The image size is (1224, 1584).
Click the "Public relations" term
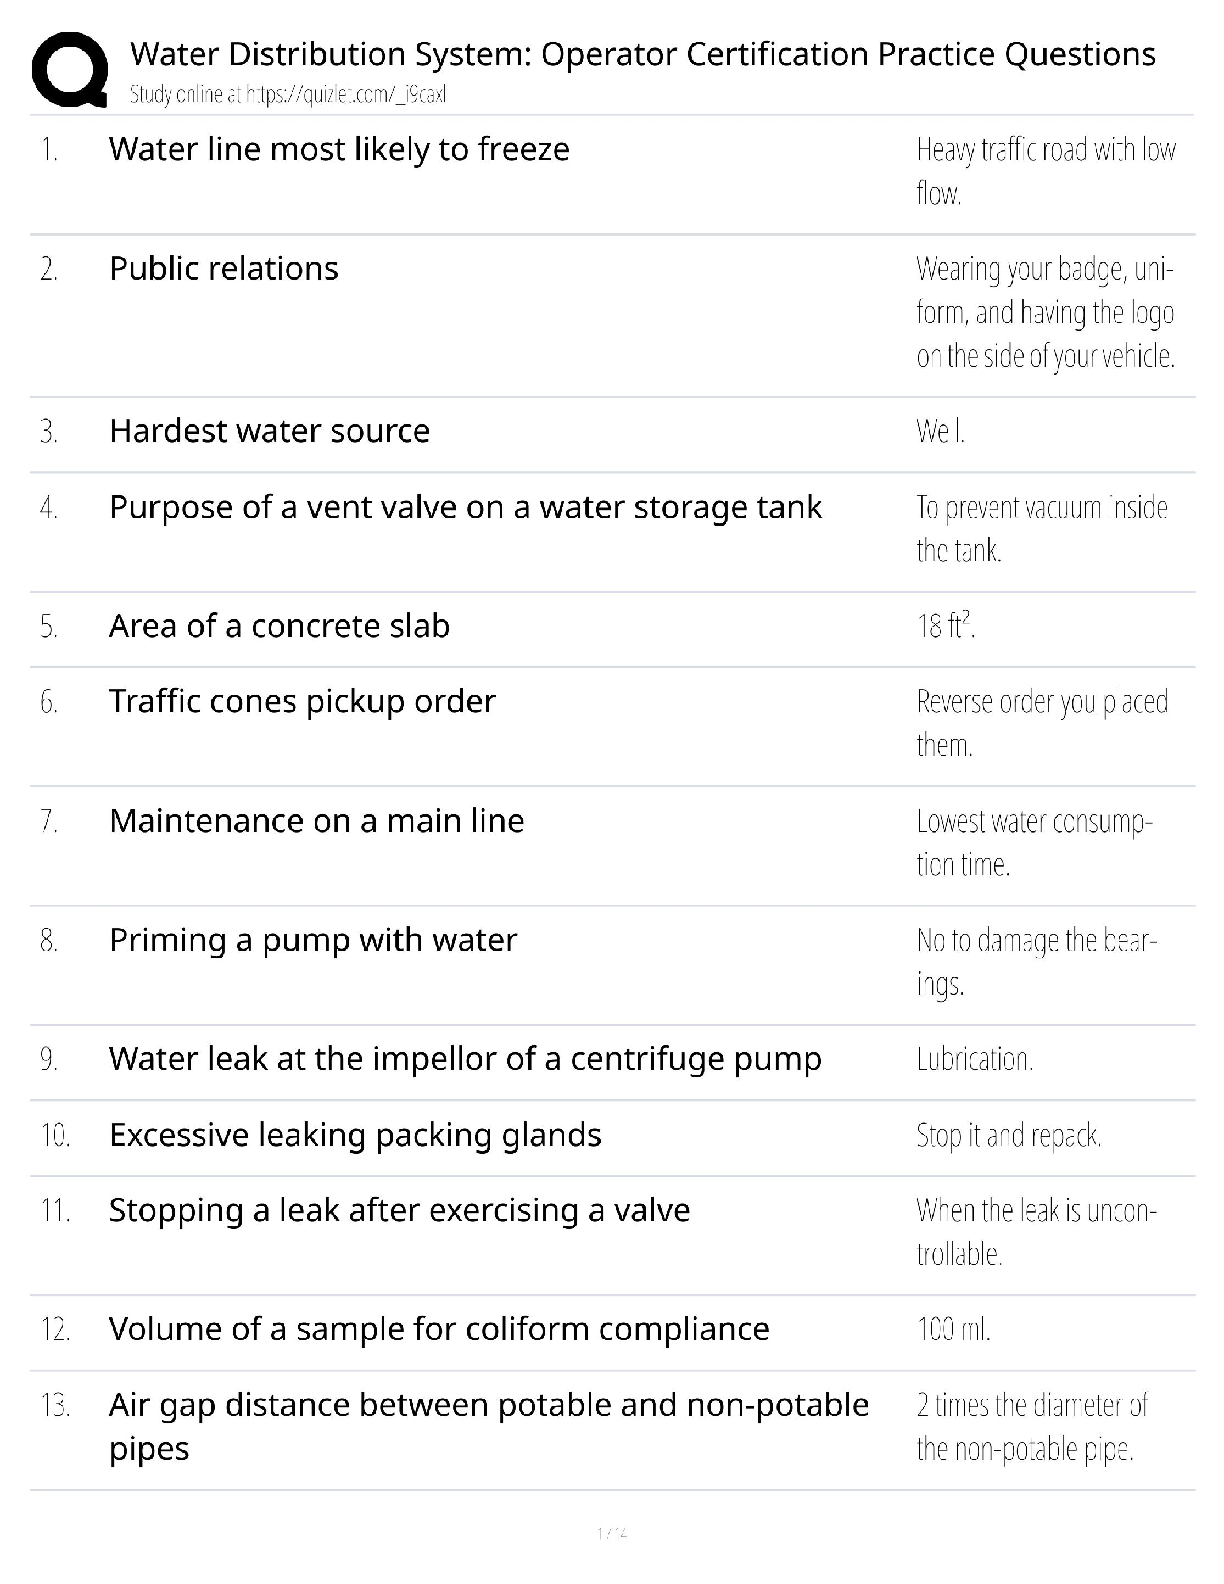click(224, 268)
